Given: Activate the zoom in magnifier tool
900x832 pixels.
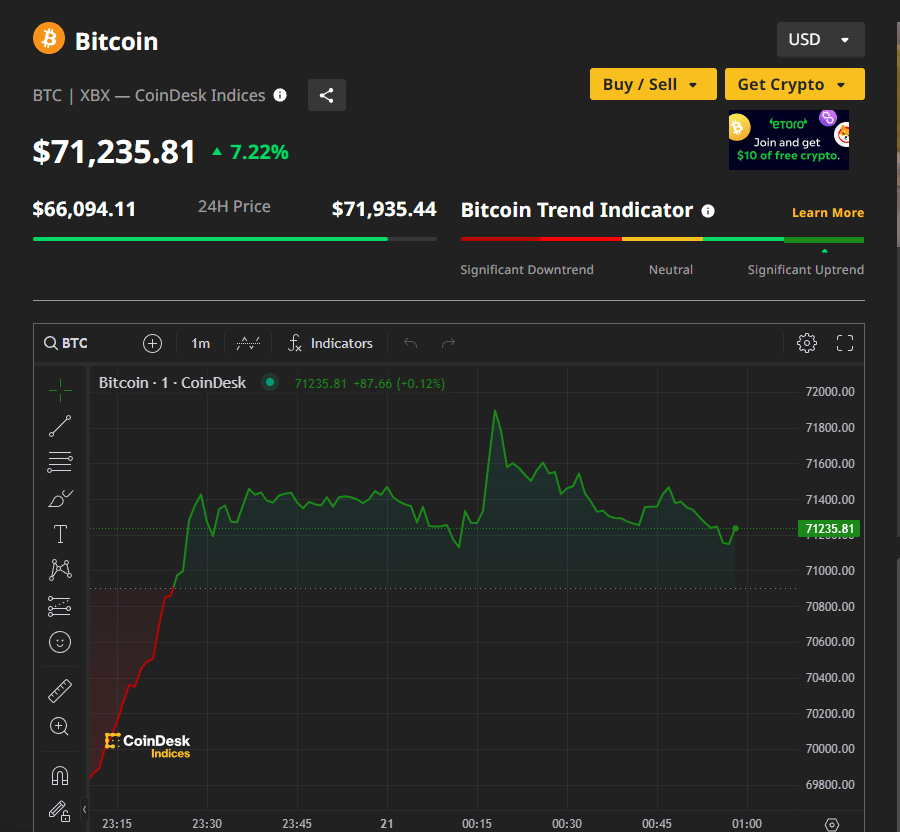Looking at the screenshot, I should point(60,726).
